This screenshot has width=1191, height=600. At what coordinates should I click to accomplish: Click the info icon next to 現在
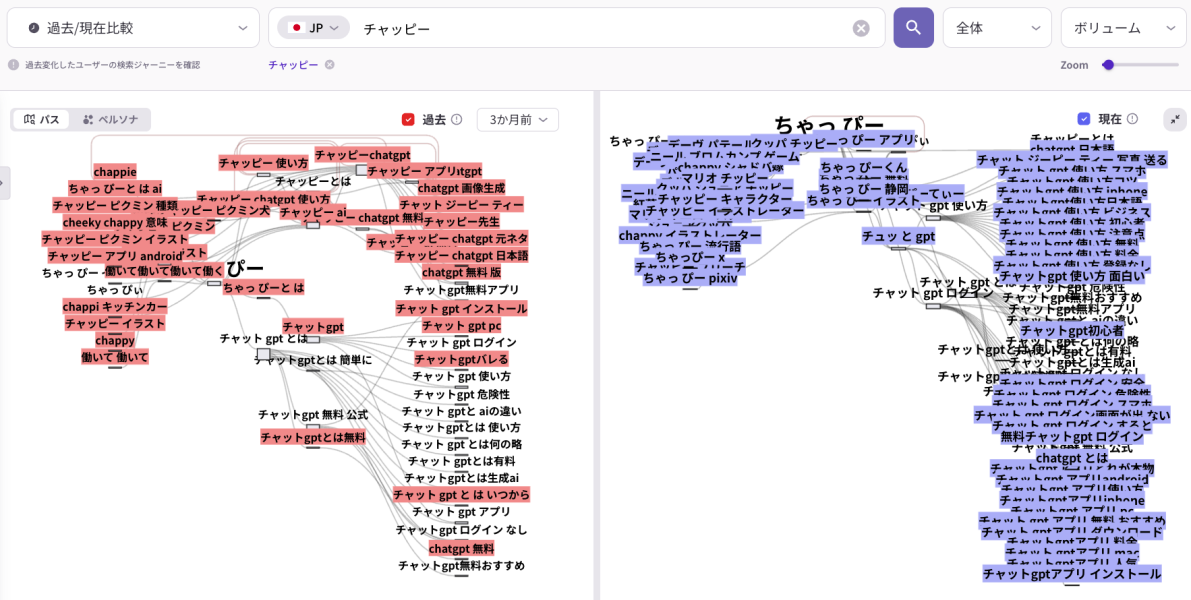1132,119
